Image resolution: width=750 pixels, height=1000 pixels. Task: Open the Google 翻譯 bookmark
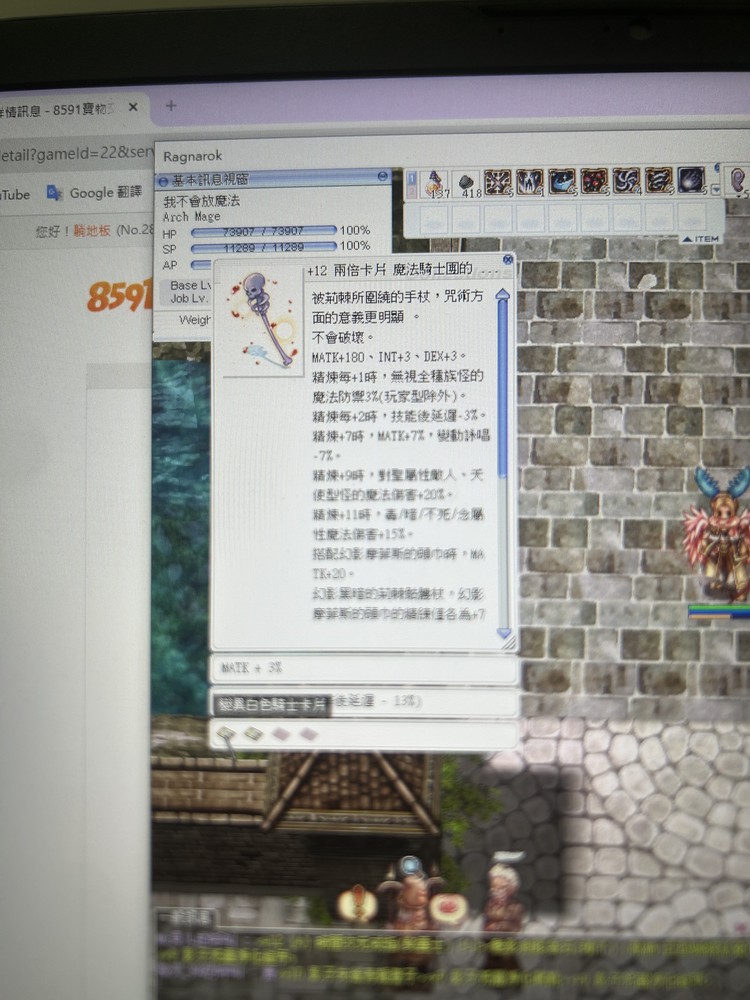pos(94,193)
